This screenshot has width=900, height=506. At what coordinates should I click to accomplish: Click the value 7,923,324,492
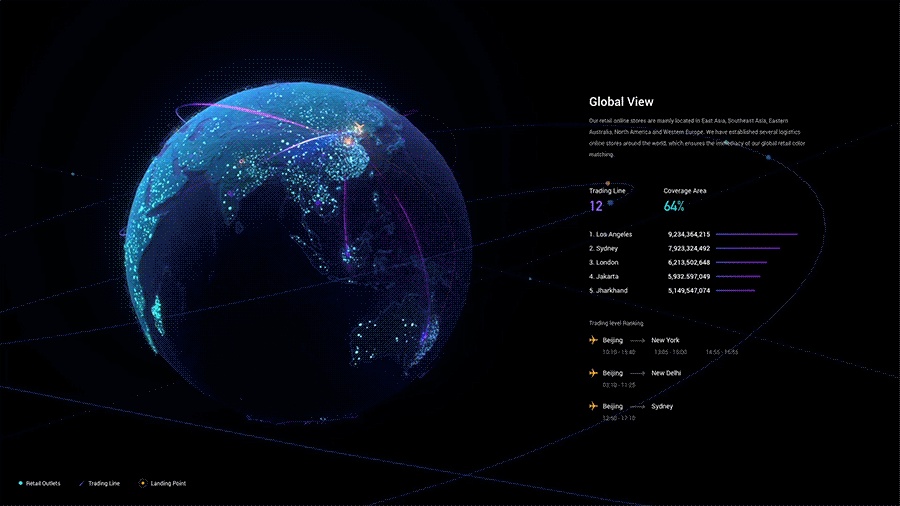point(689,248)
